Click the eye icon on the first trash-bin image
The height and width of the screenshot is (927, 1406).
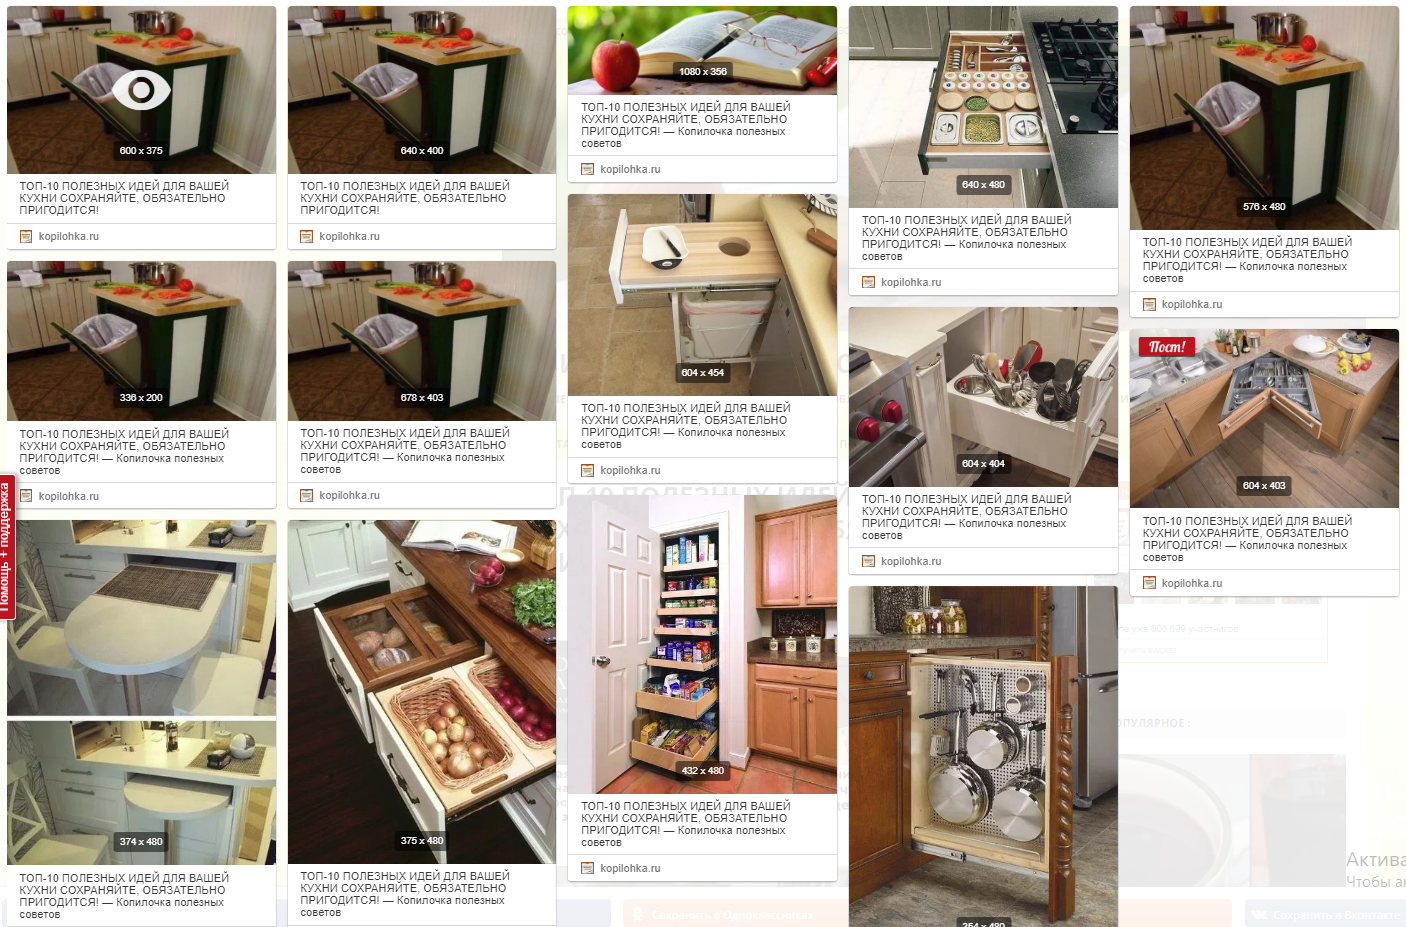(141, 90)
